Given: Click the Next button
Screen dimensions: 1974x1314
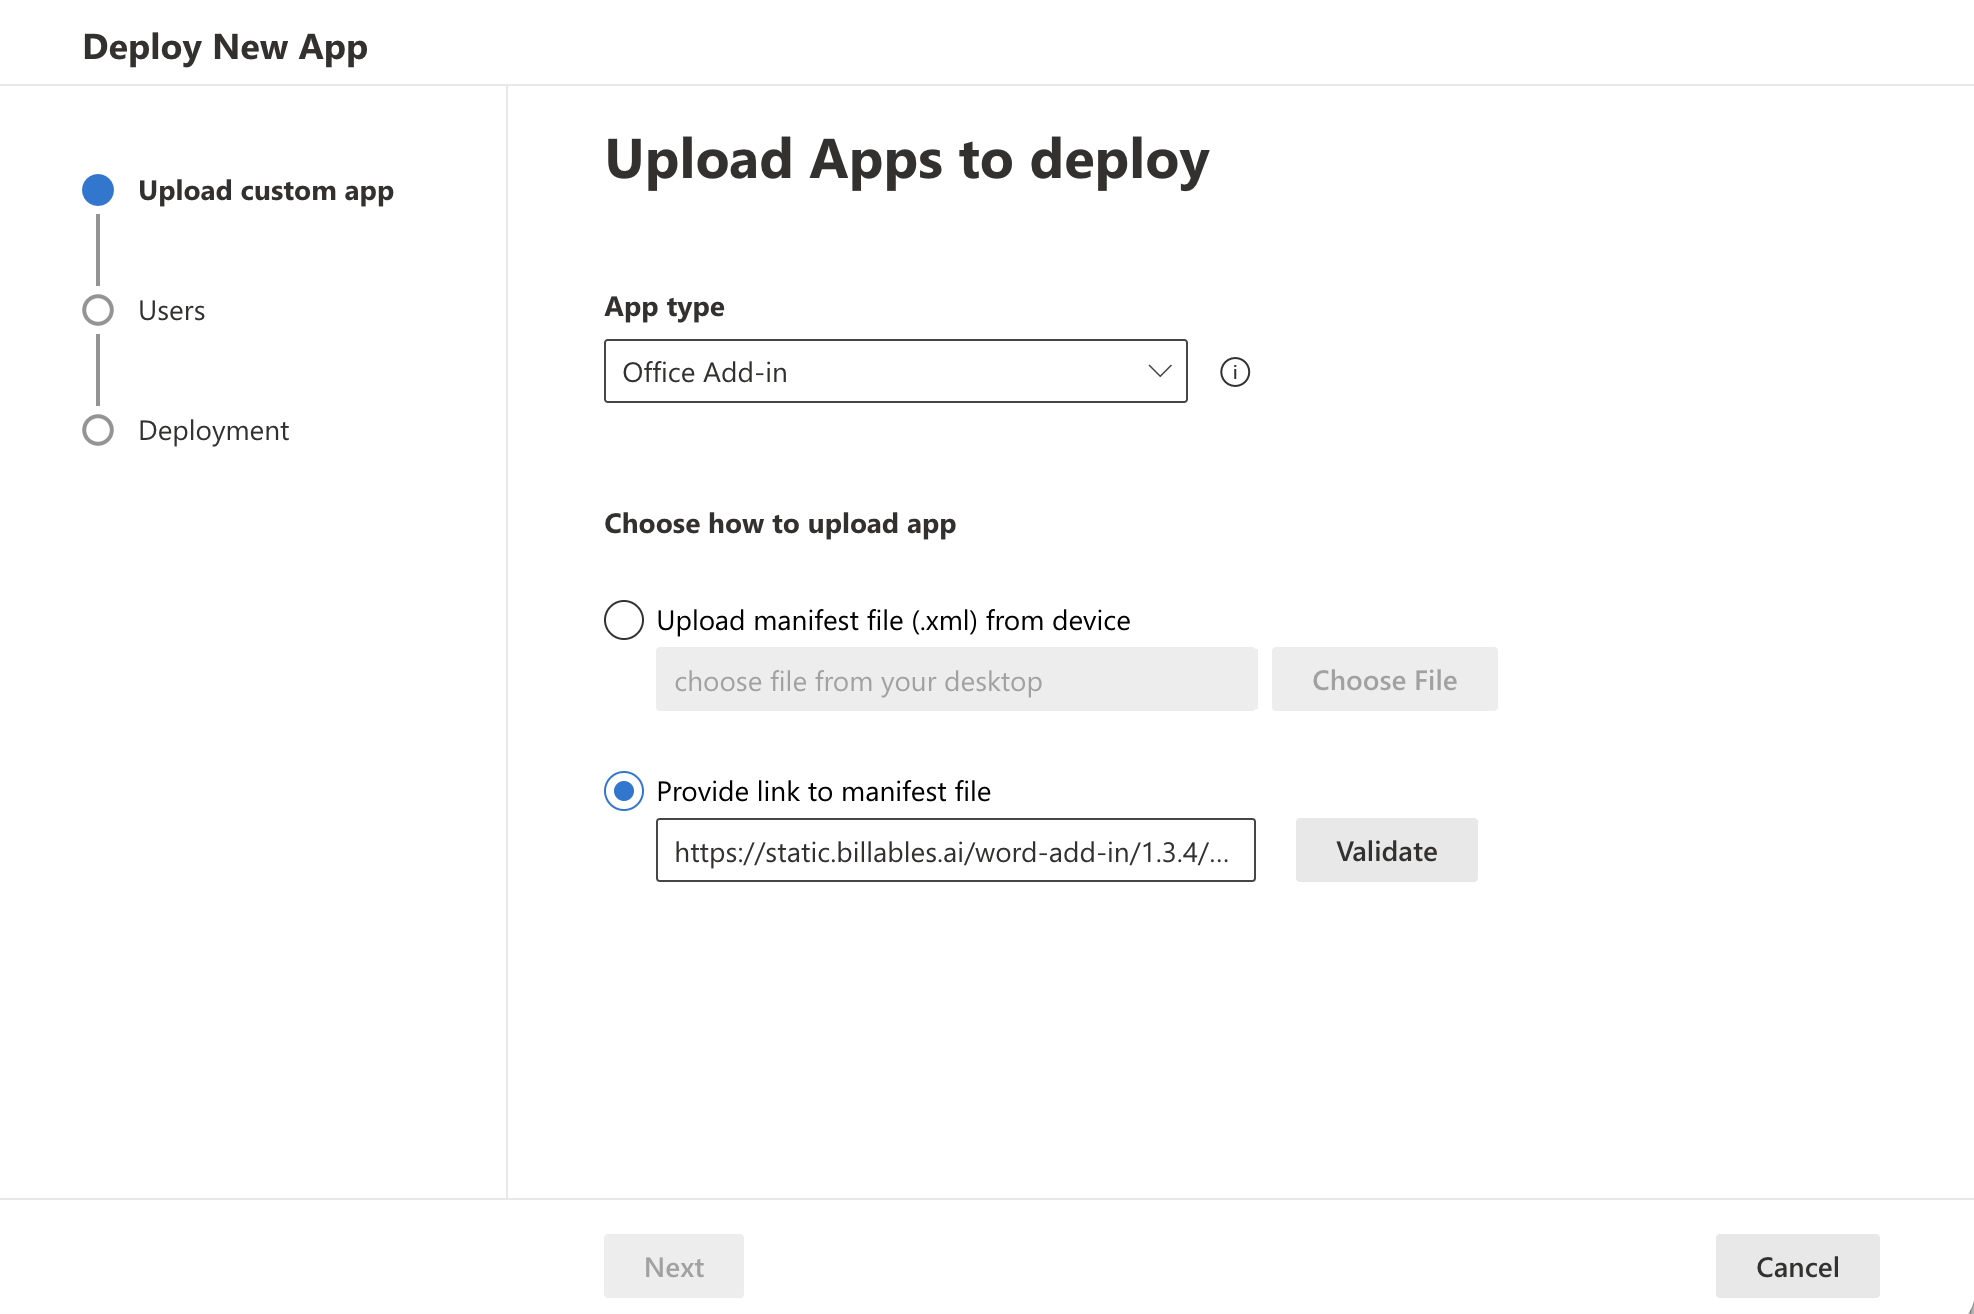Looking at the screenshot, I should tap(673, 1266).
